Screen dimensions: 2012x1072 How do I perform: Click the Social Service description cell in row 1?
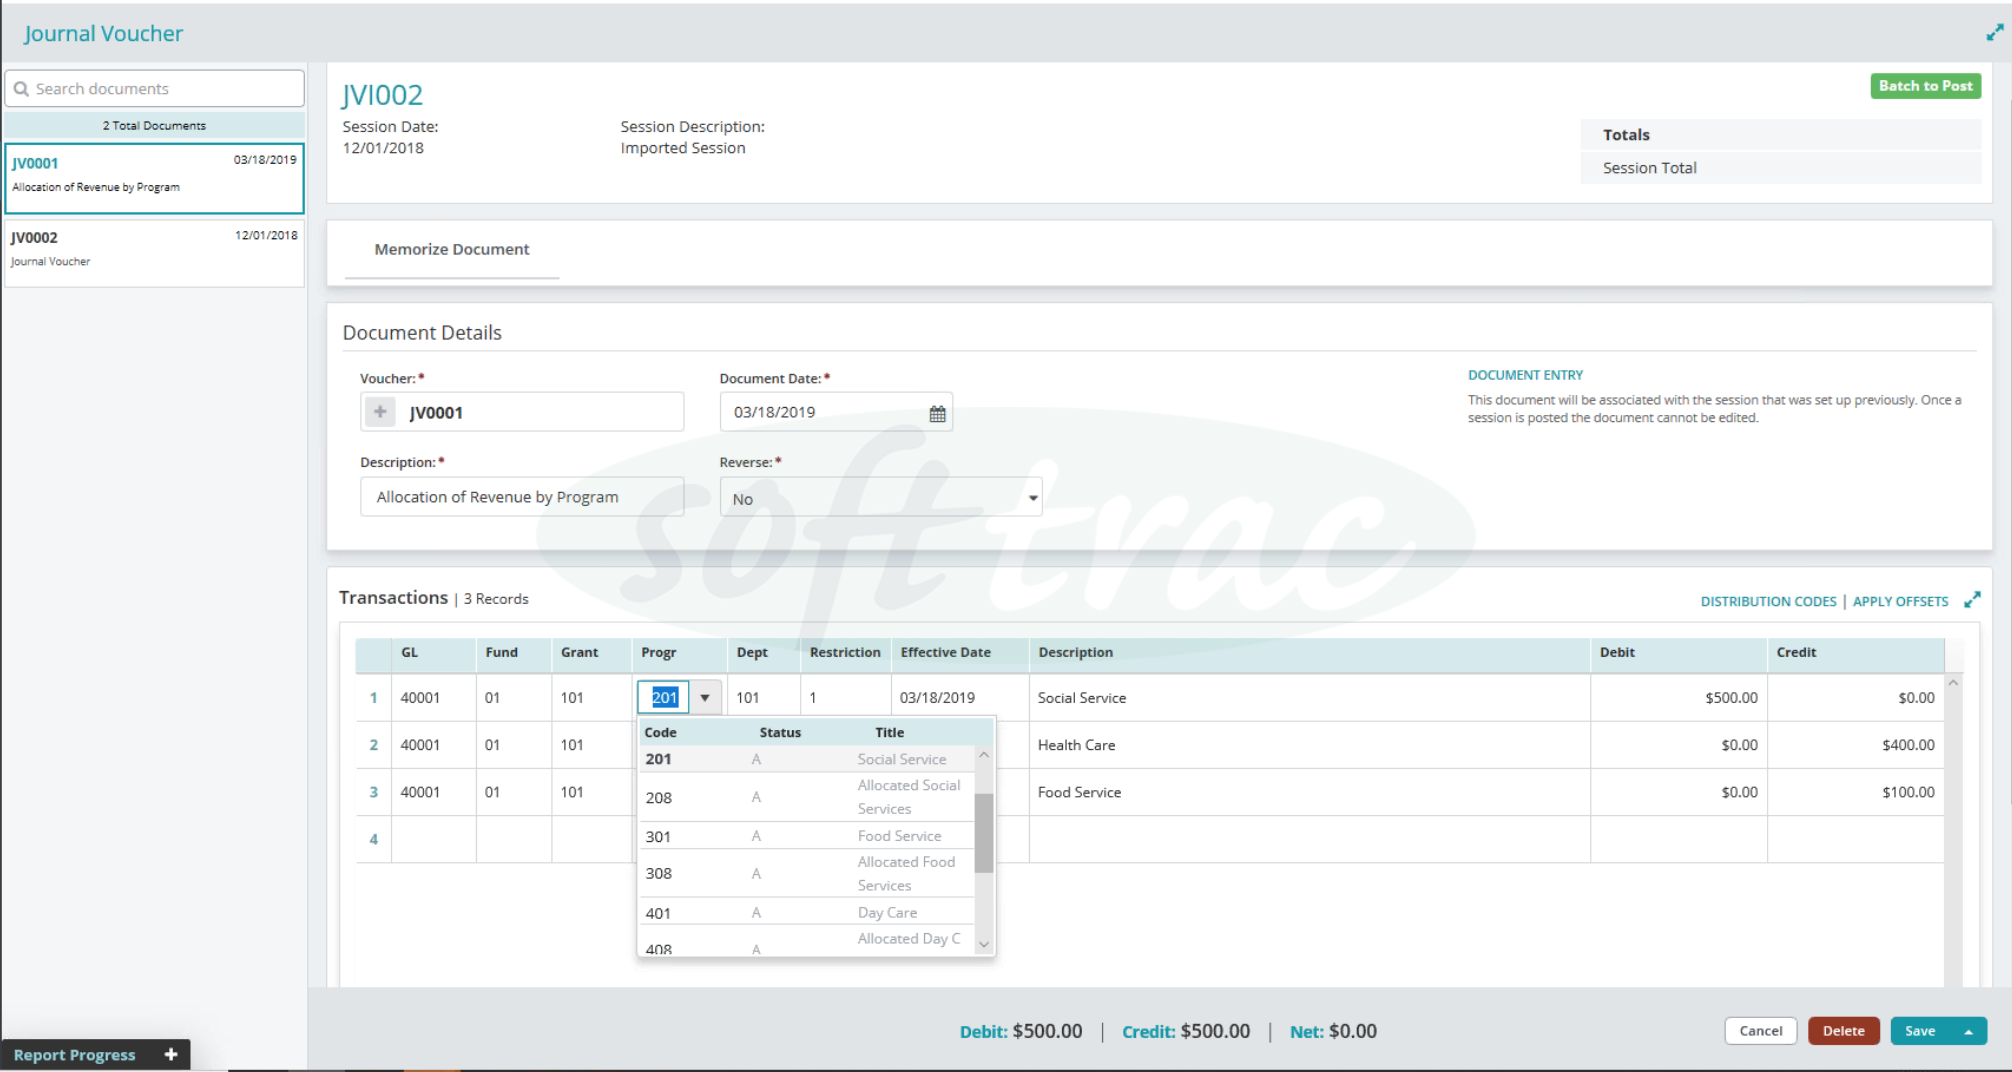tap(1309, 698)
